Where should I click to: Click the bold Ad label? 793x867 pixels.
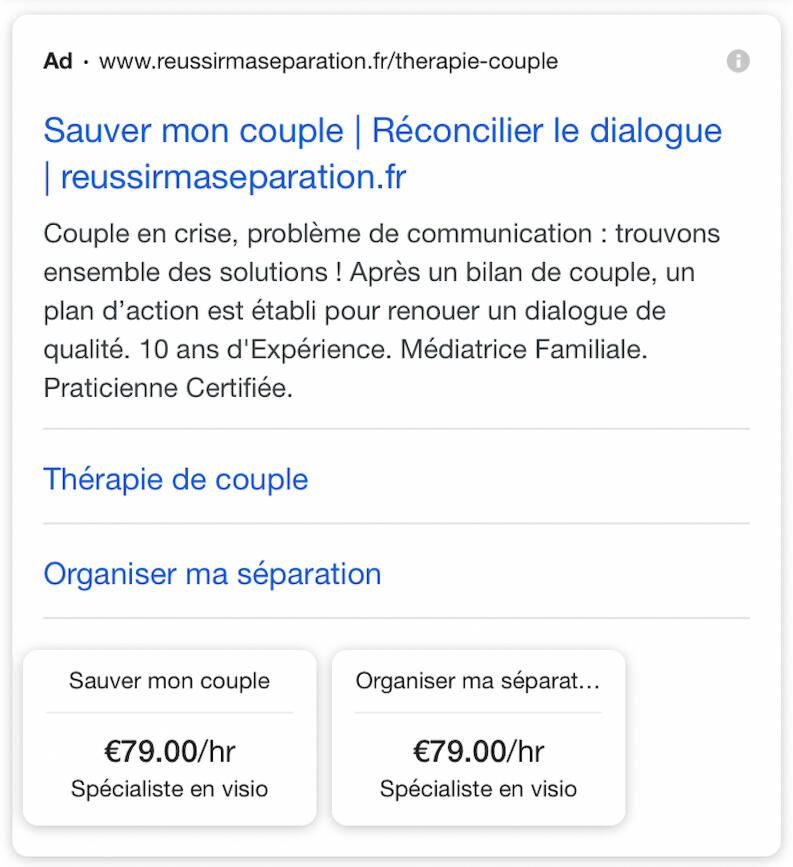[56, 61]
